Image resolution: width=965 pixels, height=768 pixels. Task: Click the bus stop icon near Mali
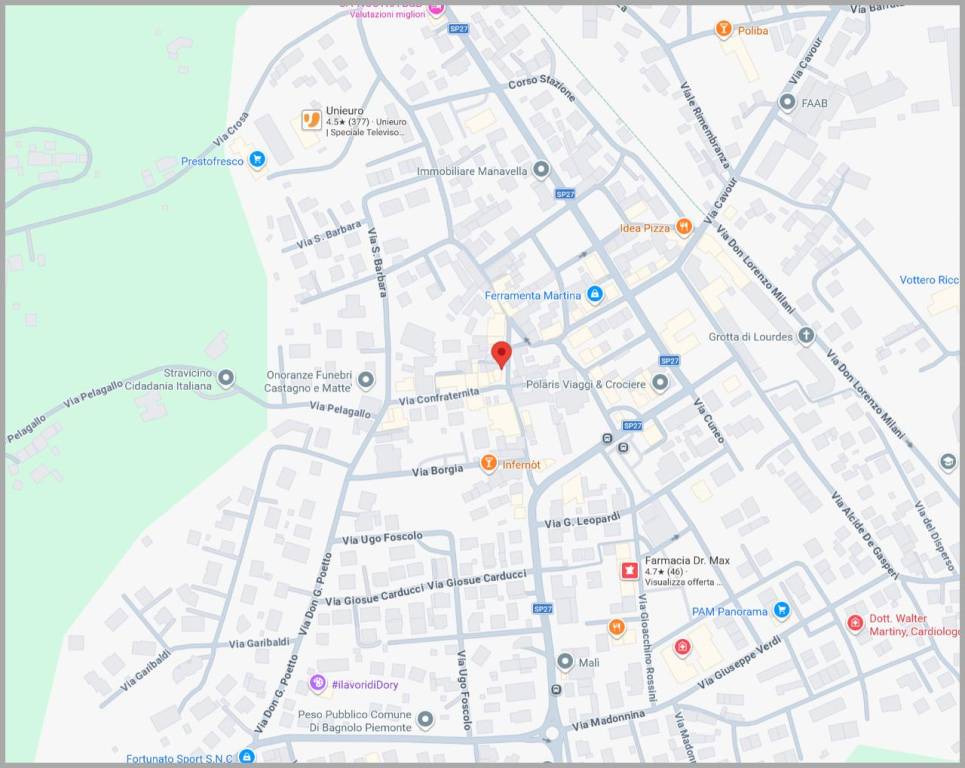(x=556, y=689)
